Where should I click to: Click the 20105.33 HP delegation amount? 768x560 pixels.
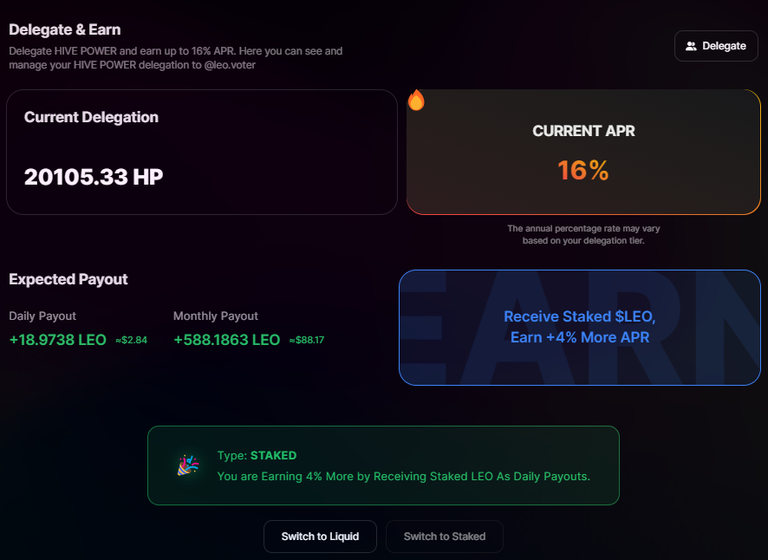click(94, 177)
